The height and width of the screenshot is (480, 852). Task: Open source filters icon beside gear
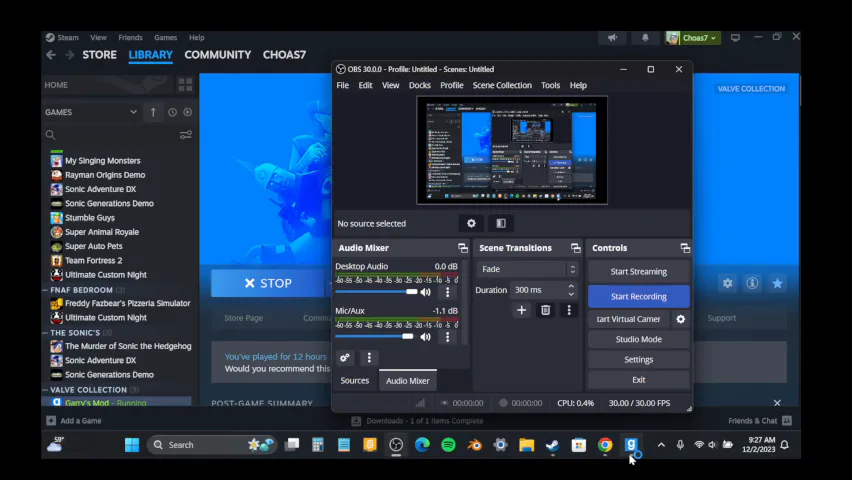pos(501,223)
